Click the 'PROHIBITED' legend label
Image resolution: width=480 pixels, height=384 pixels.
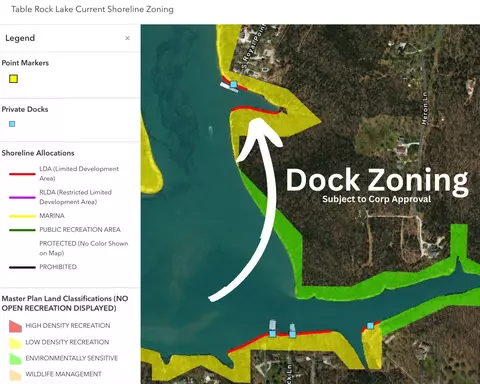click(x=58, y=267)
